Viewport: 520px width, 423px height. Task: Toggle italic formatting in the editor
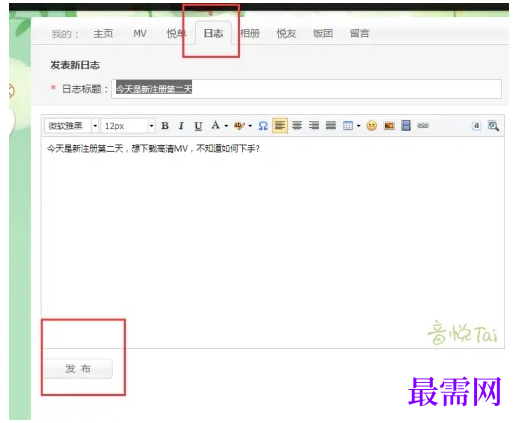[x=181, y=126]
